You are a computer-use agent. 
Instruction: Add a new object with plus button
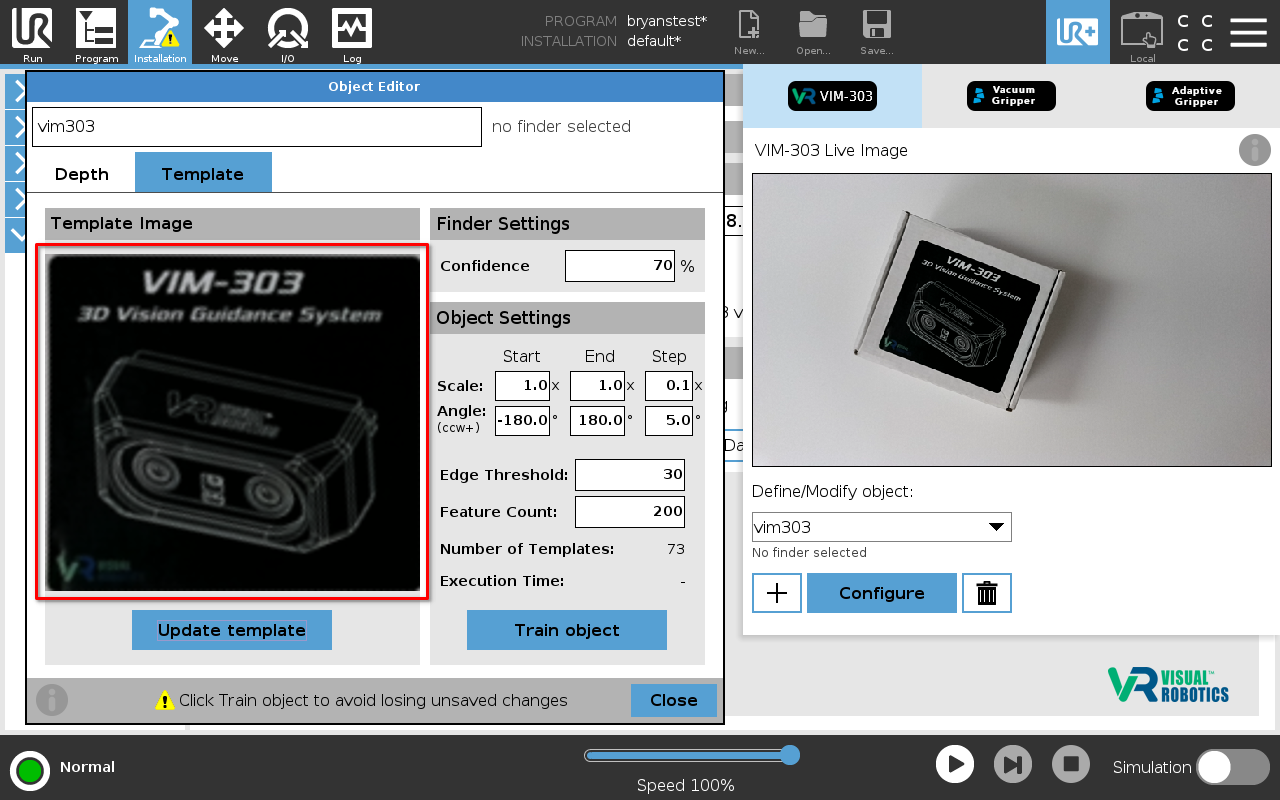point(777,593)
